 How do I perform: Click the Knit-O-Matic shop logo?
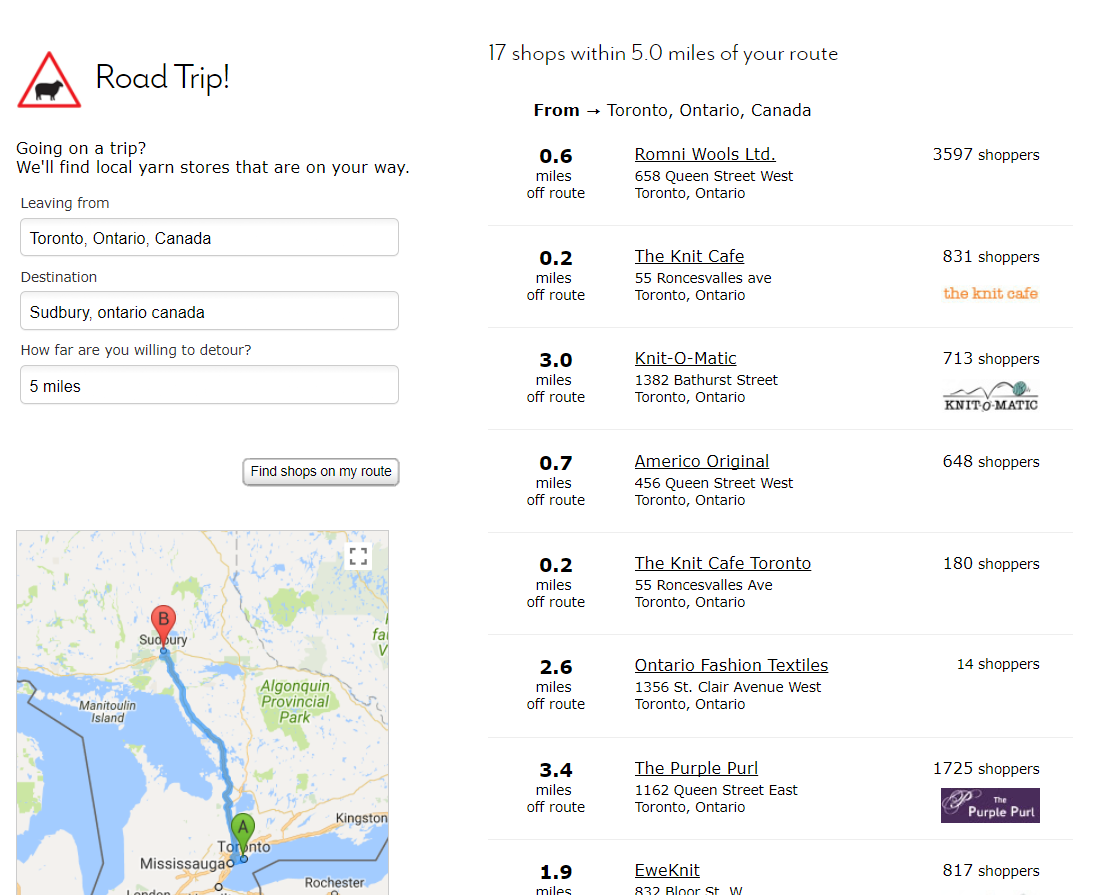[x=990, y=396]
